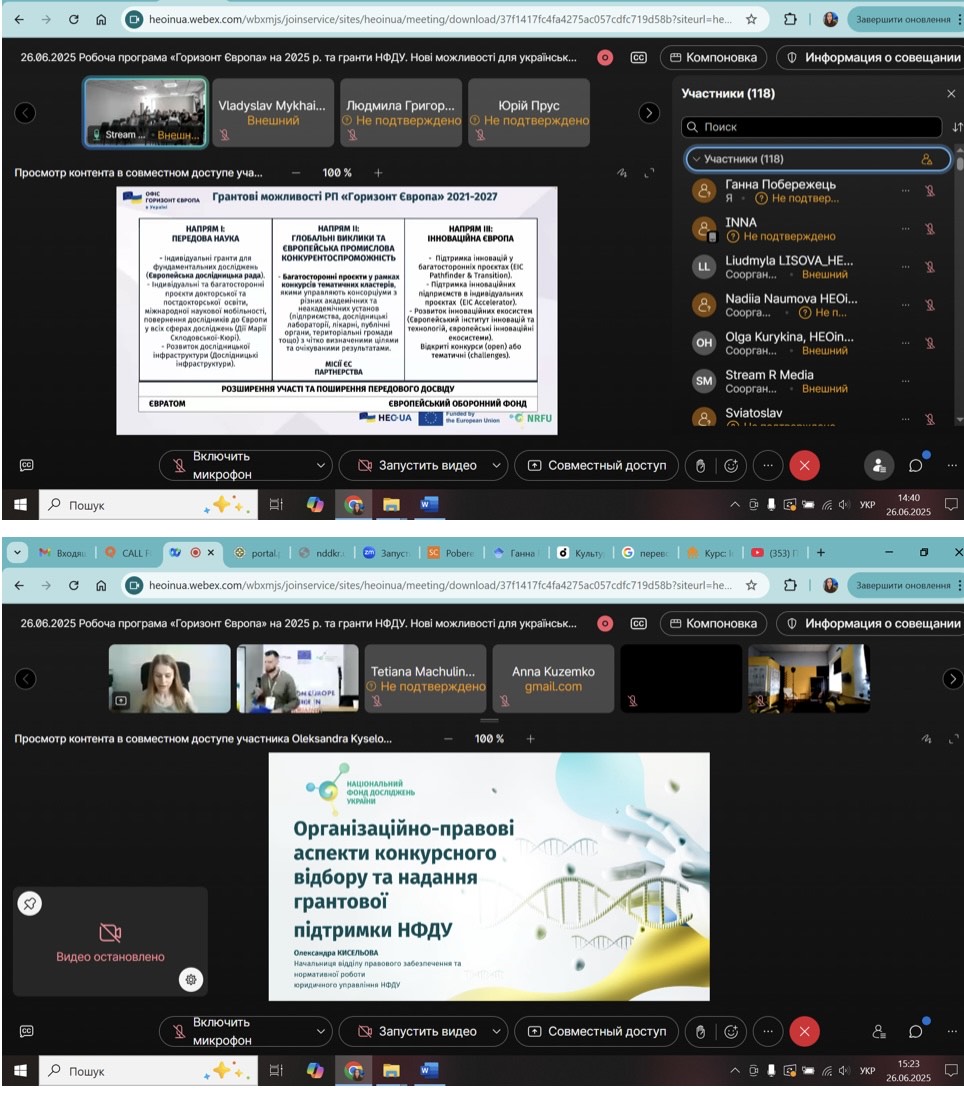Screen dimensions: 964x1117
Task: Open the three-dot menu for Olga Kurykina
Action: tap(906, 343)
